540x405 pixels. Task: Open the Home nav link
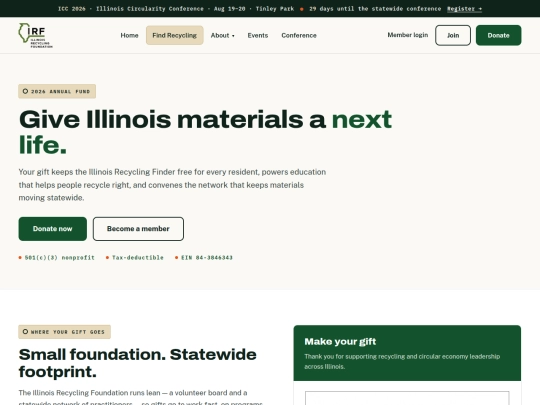[129, 35]
